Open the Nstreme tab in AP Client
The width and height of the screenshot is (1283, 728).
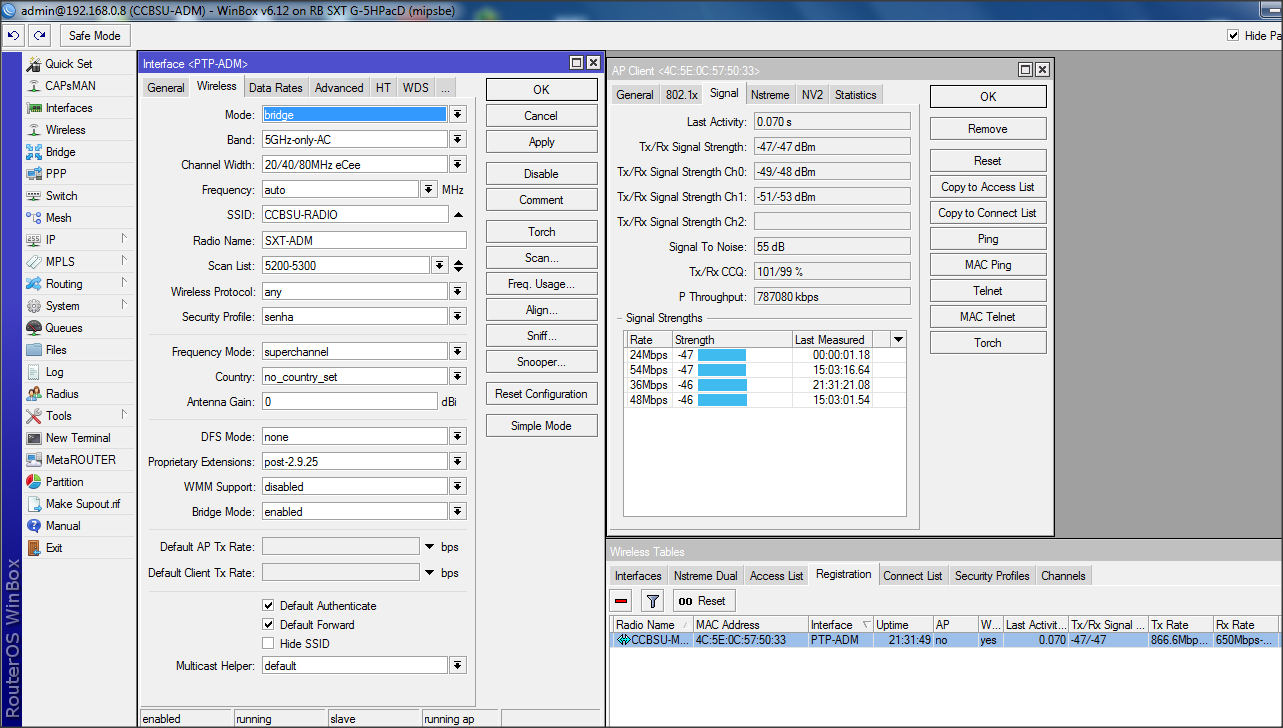click(x=770, y=95)
